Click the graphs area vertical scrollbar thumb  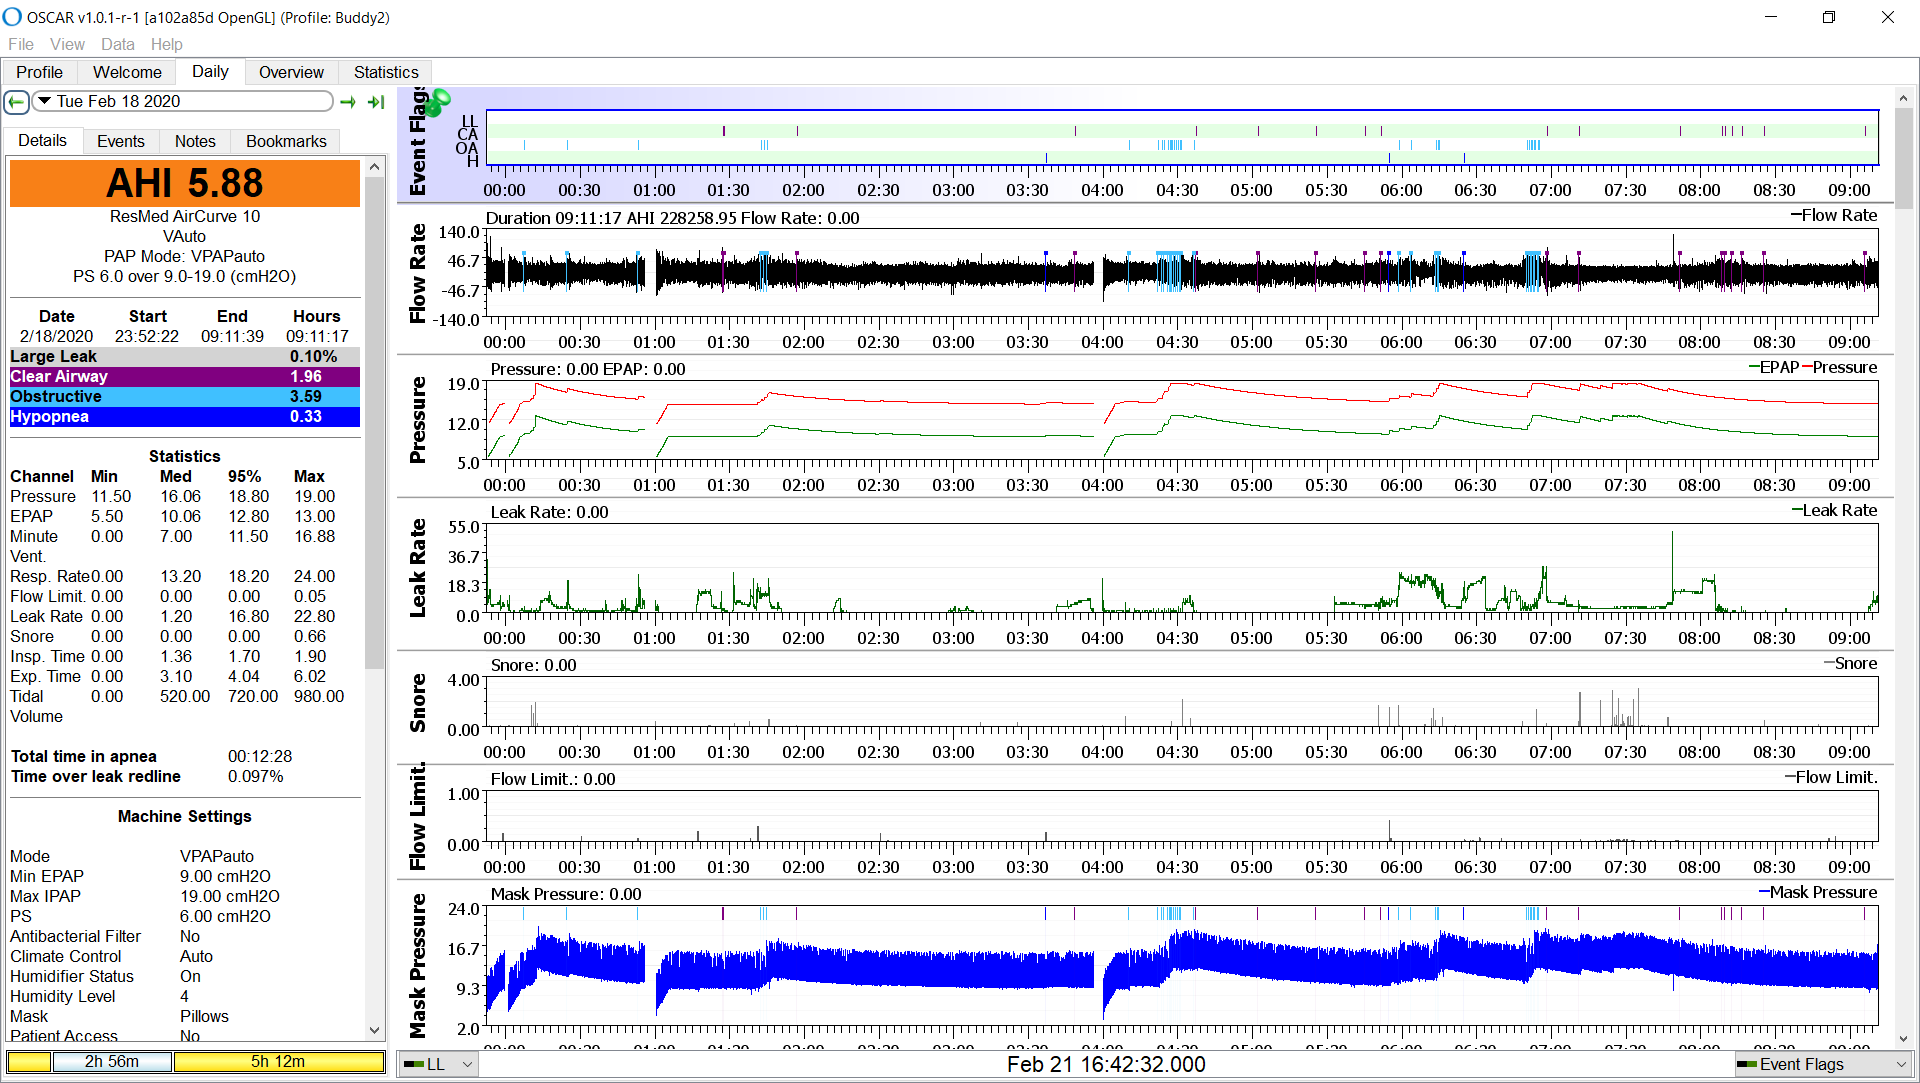(x=1903, y=158)
